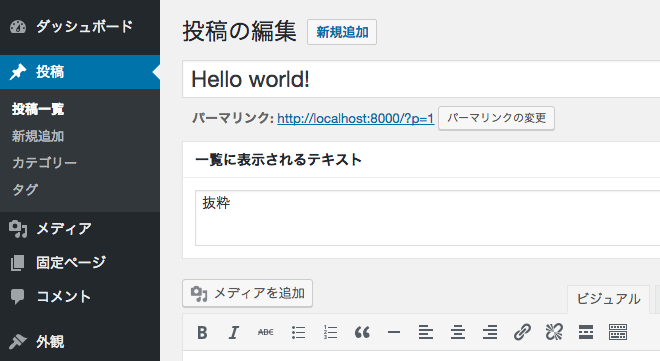This screenshot has height=361, width=660.
Task: Remove link with the unlink icon
Action: [x=554, y=332]
